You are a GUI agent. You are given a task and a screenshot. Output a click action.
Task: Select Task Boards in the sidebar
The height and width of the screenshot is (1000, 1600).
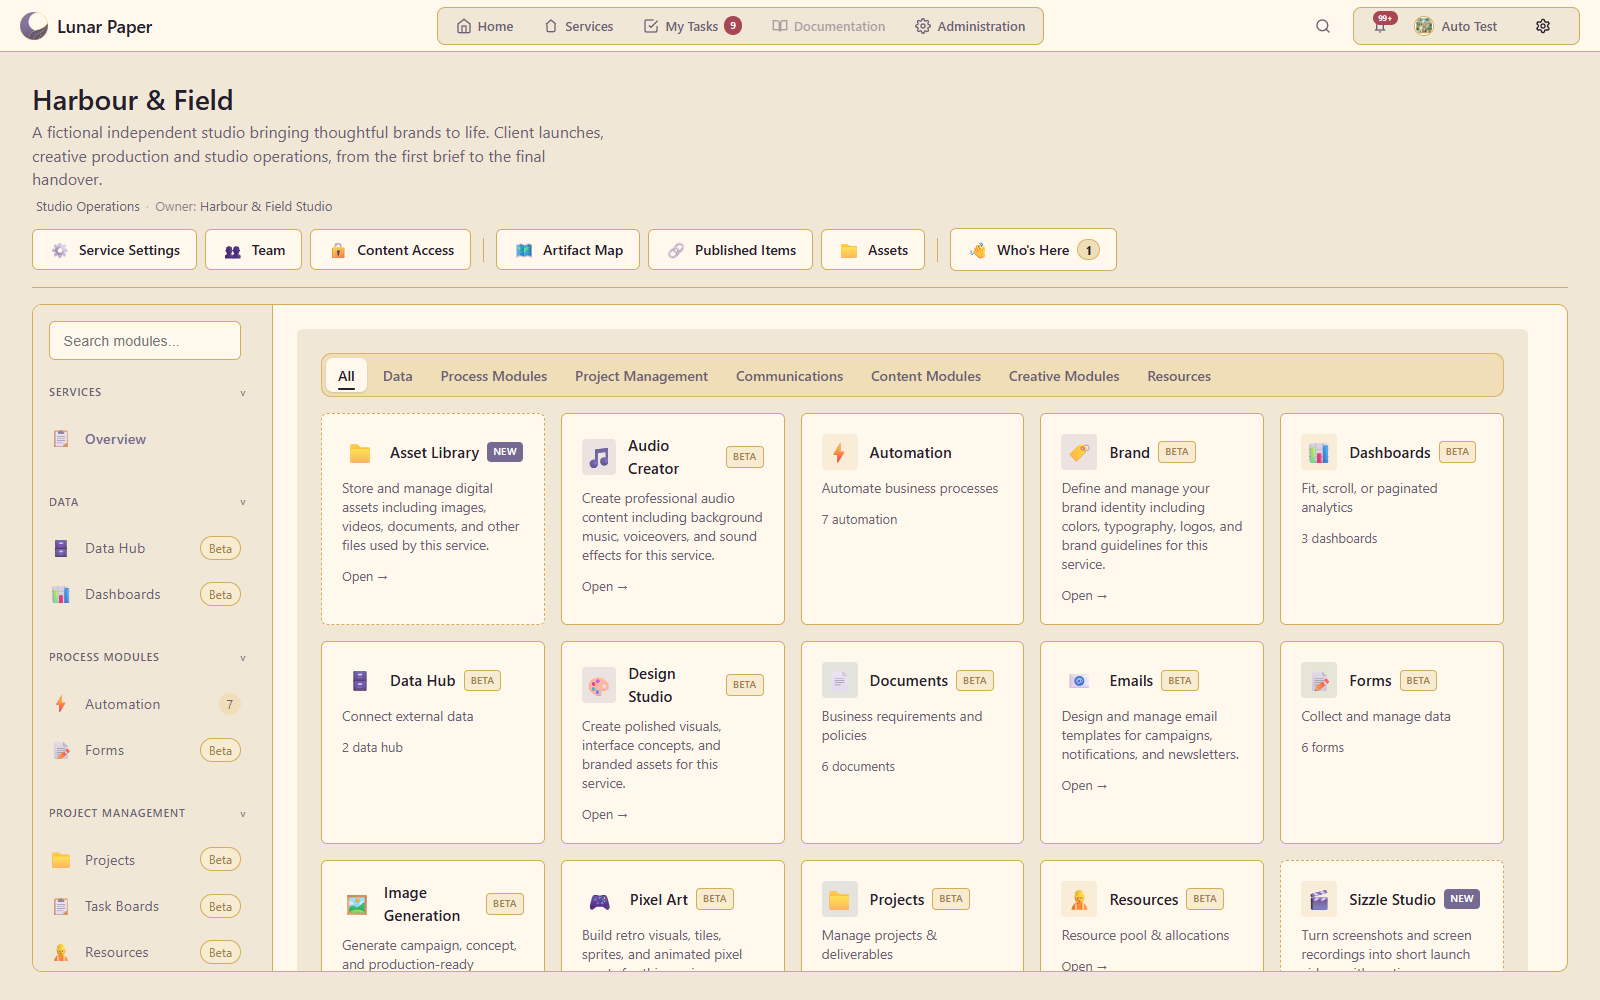coord(145,906)
